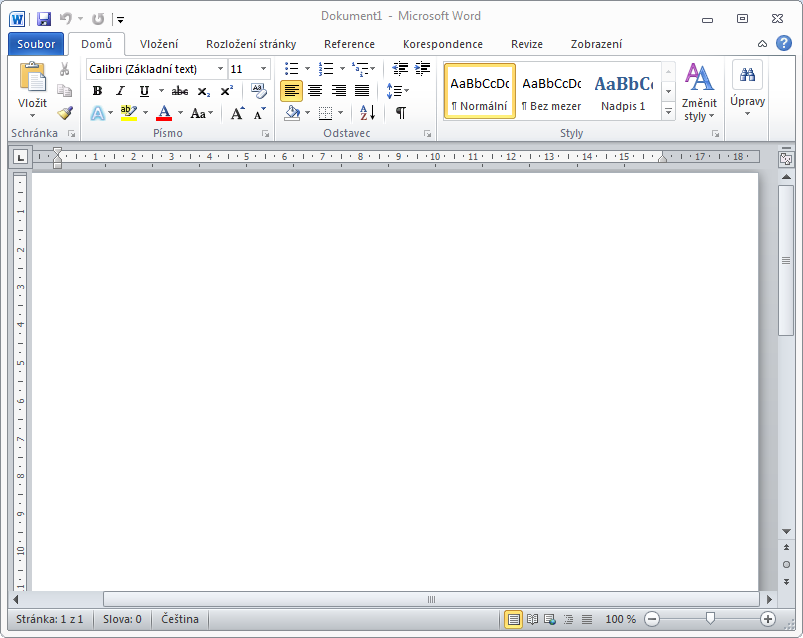Screen dimensions: 803x638
Task: Click the subscript icon
Action: click(203, 90)
